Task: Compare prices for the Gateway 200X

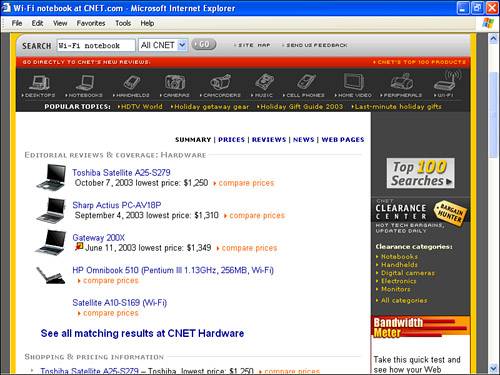Action: (x=247, y=248)
